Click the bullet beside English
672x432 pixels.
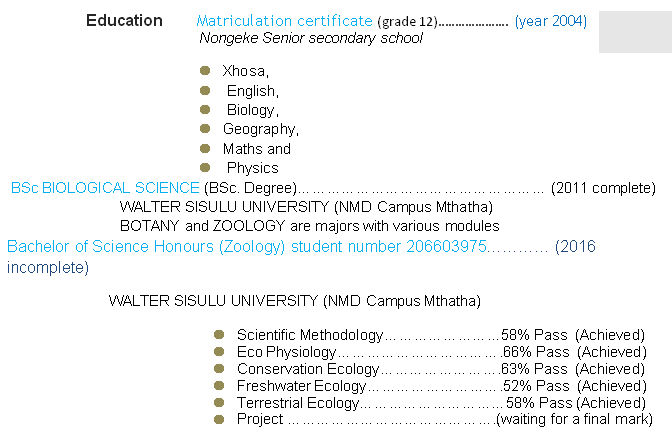pos(205,90)
